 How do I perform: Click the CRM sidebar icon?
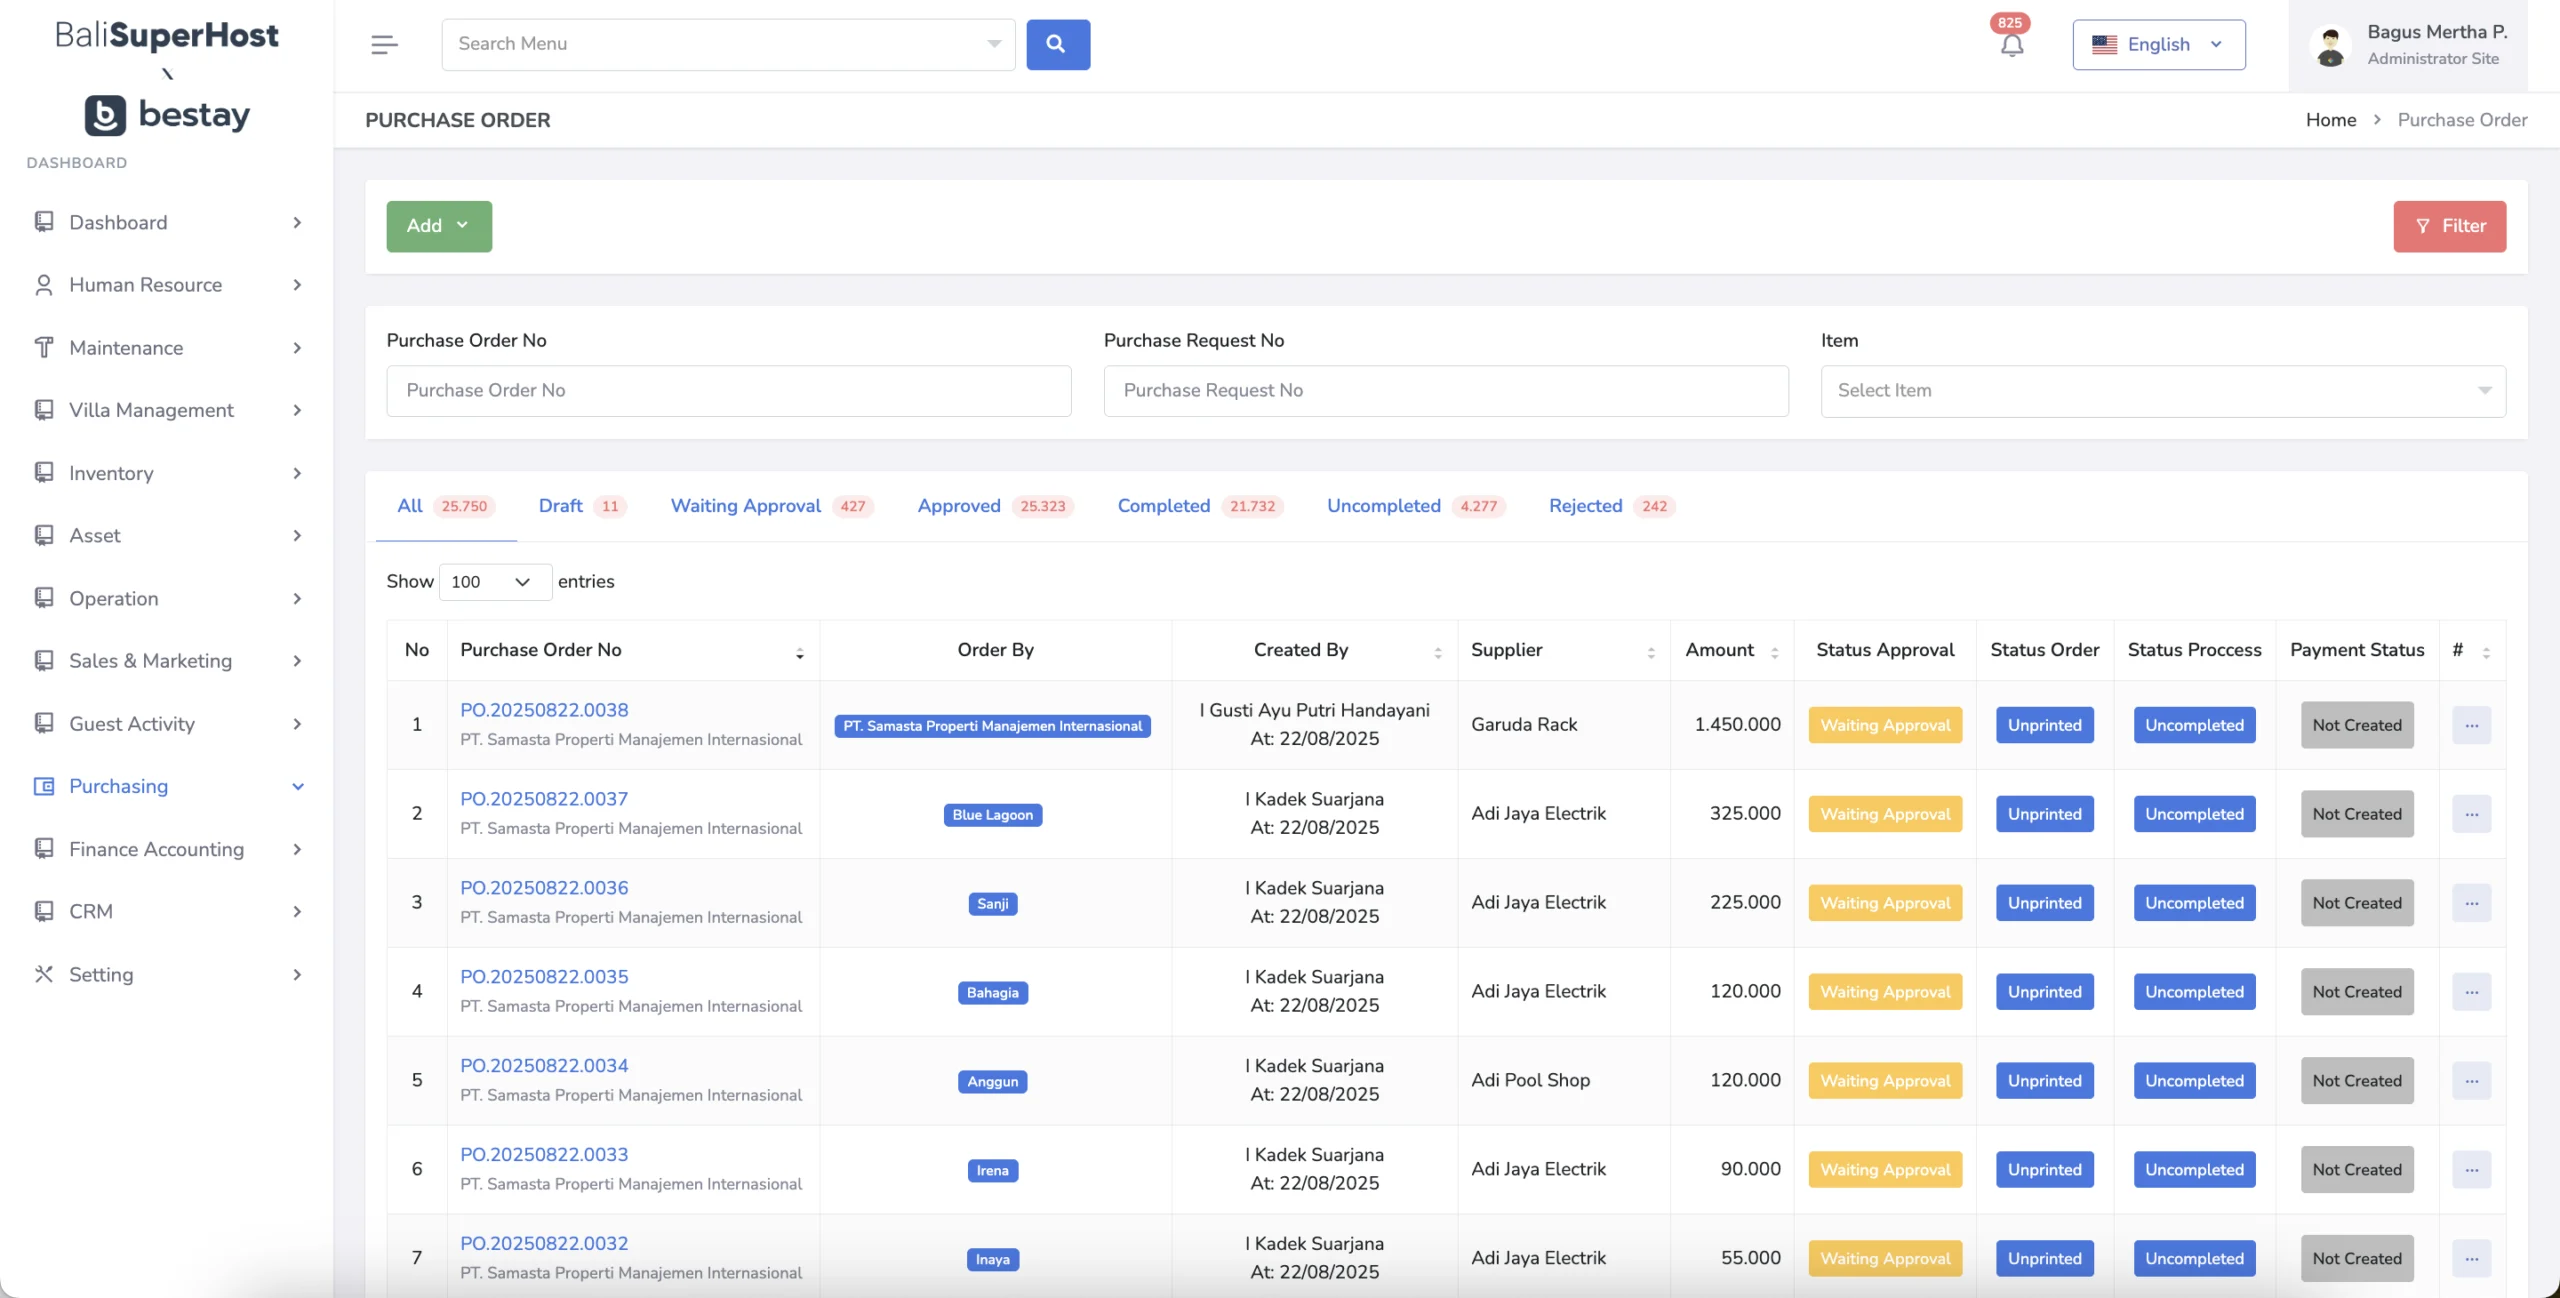43,911
